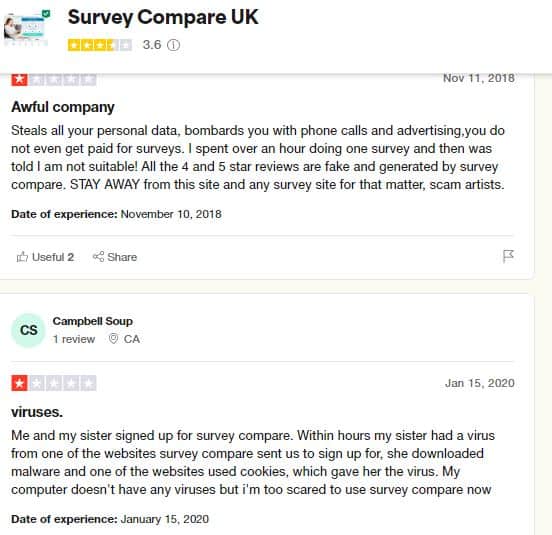This screenshot has width=552, height=535.
Task: Flag the Awful company review
Action: pyautogui.click(x=508, y=256)
